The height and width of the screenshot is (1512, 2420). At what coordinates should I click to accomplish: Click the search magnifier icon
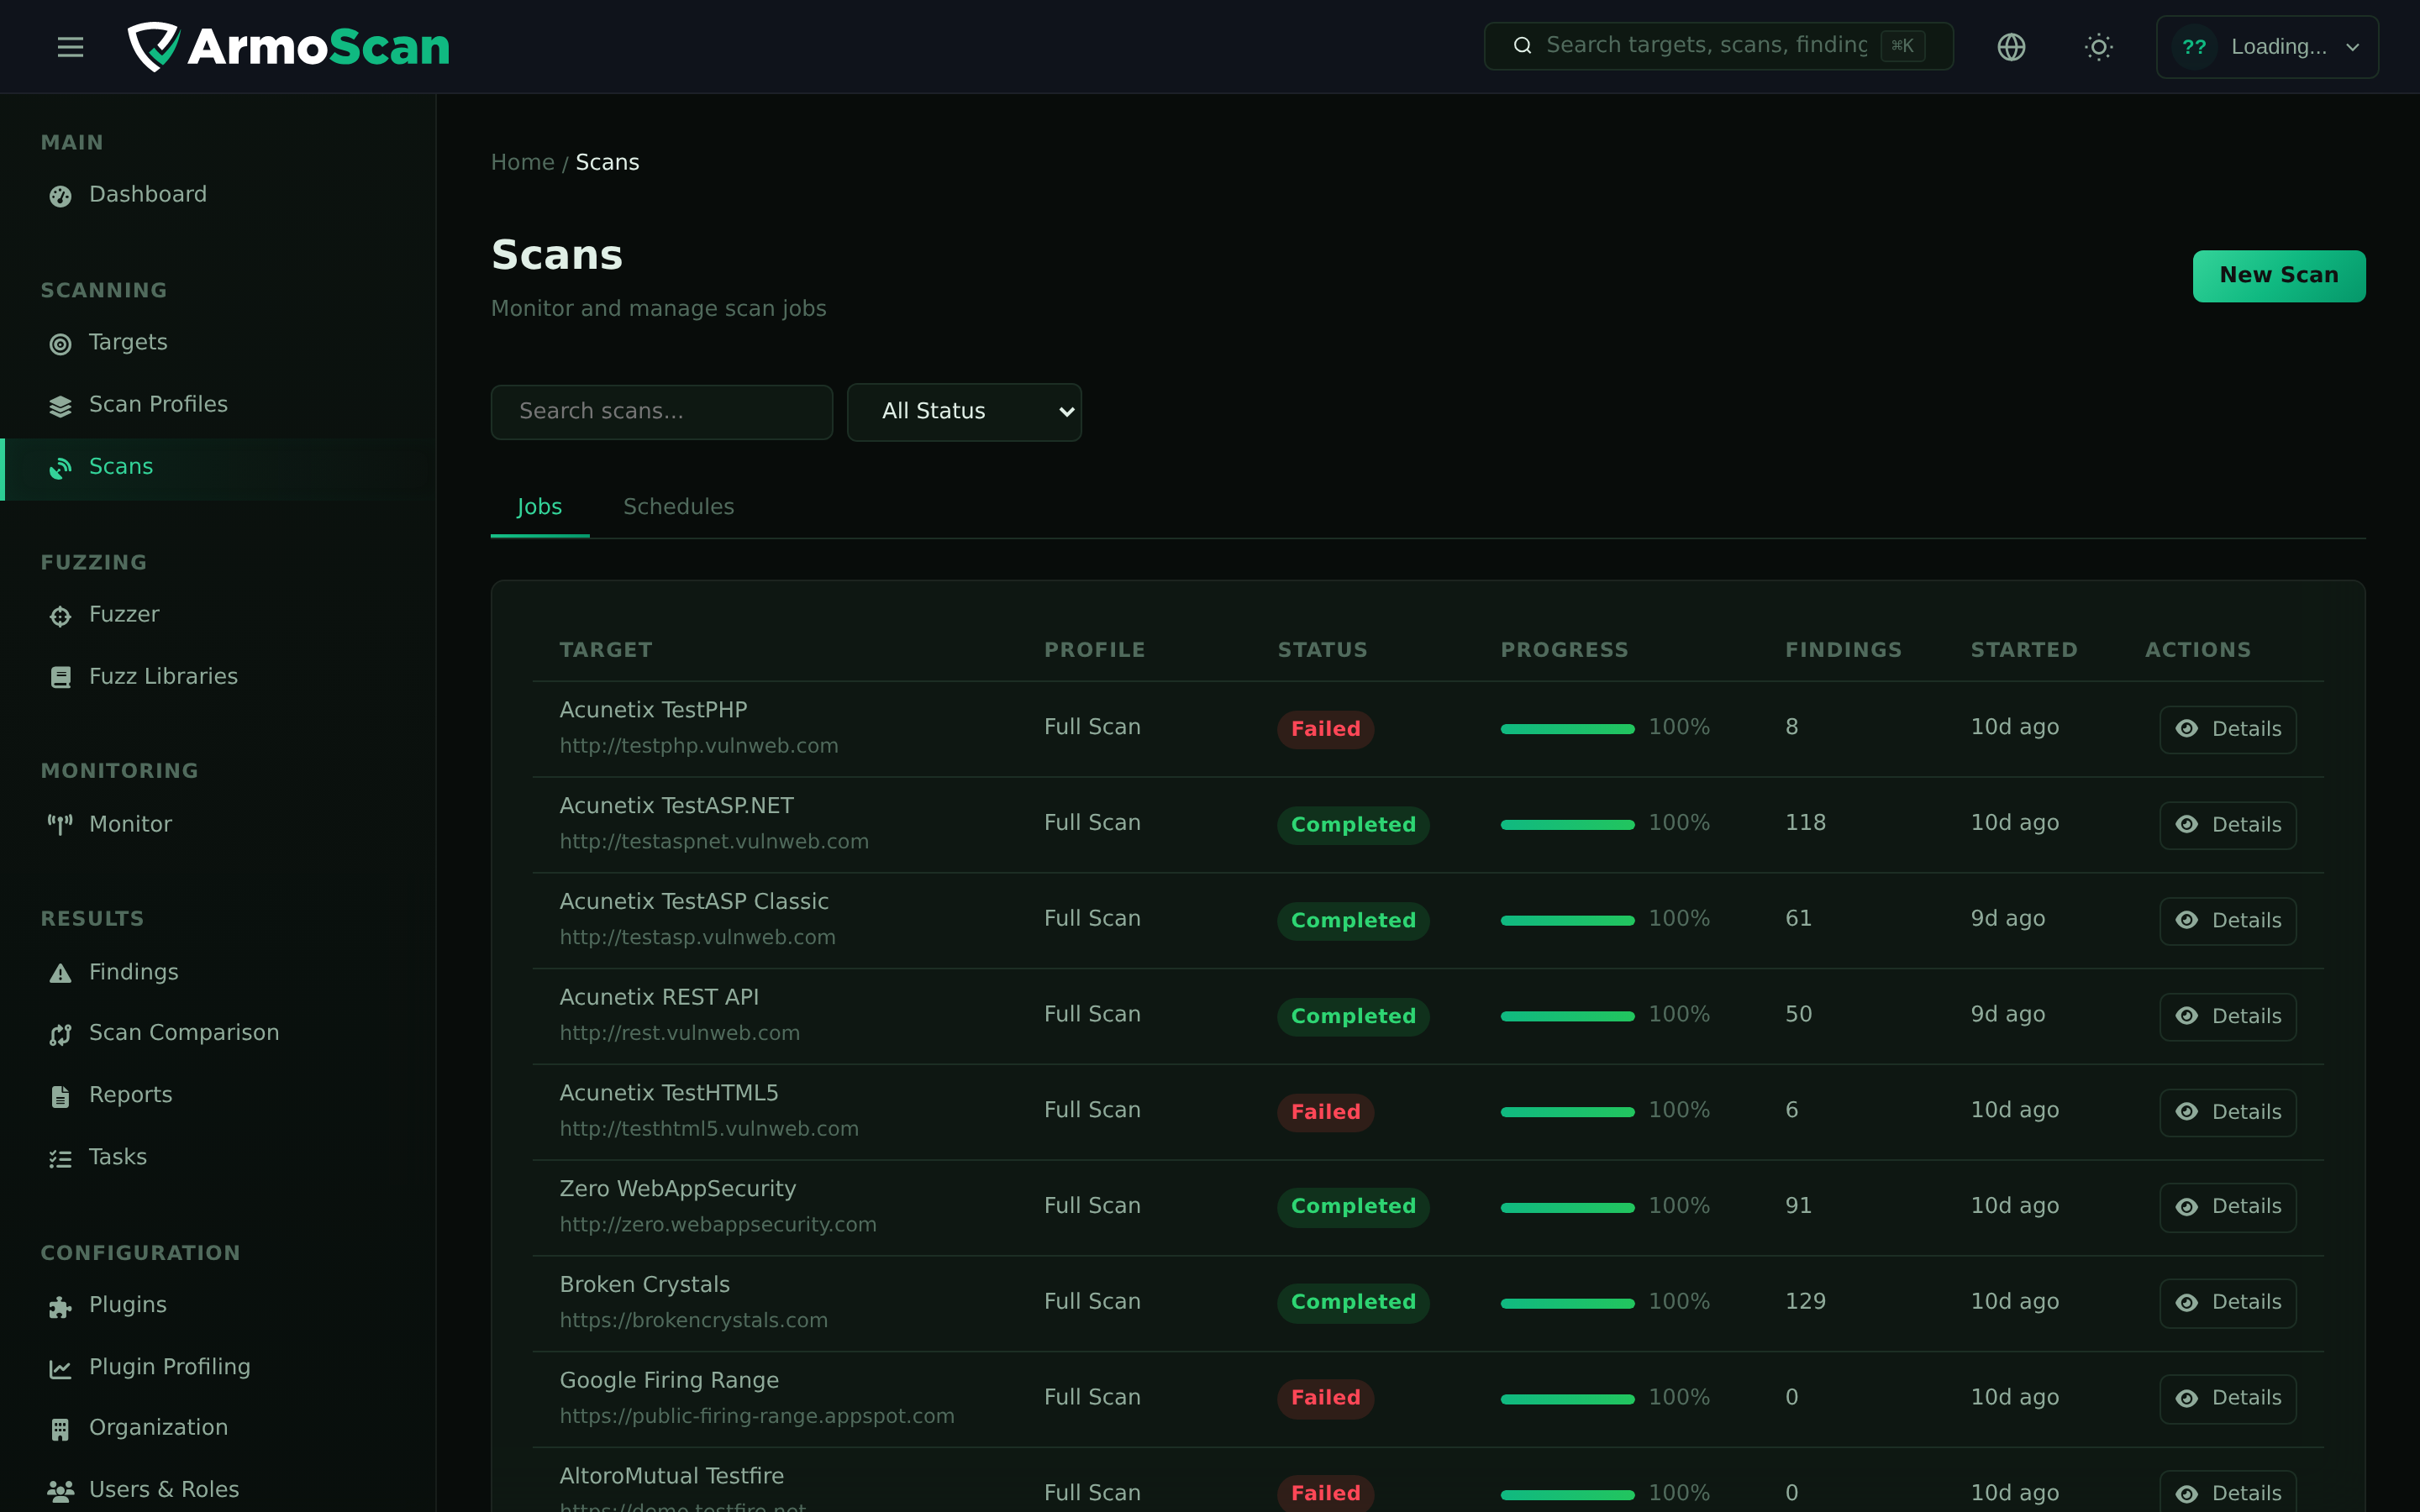coord(1522,46)
